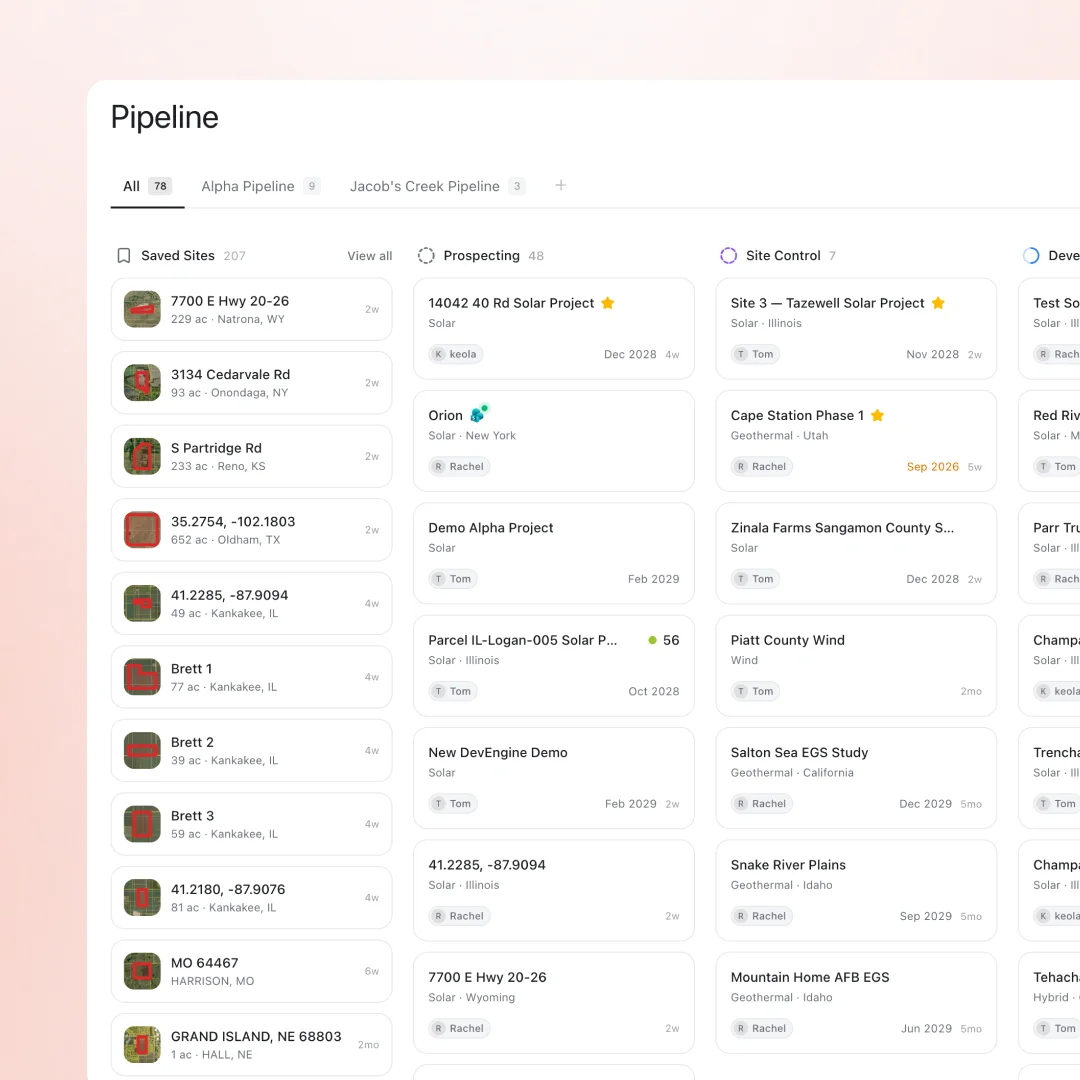The height and width of the screenshot is (1080, 1080).
Task: Switch to Jacob's Creek Pipeline tab
Action: click(437, 186)
